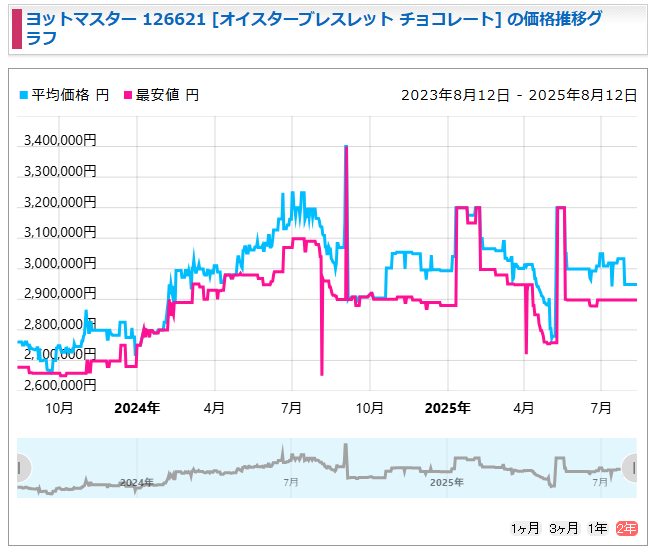Image resolution: width=658 pixels, height=552 pixels.
Task: Click the date range text 2023年8月12日 - 2025年8月12日
Action: [519, 95]
